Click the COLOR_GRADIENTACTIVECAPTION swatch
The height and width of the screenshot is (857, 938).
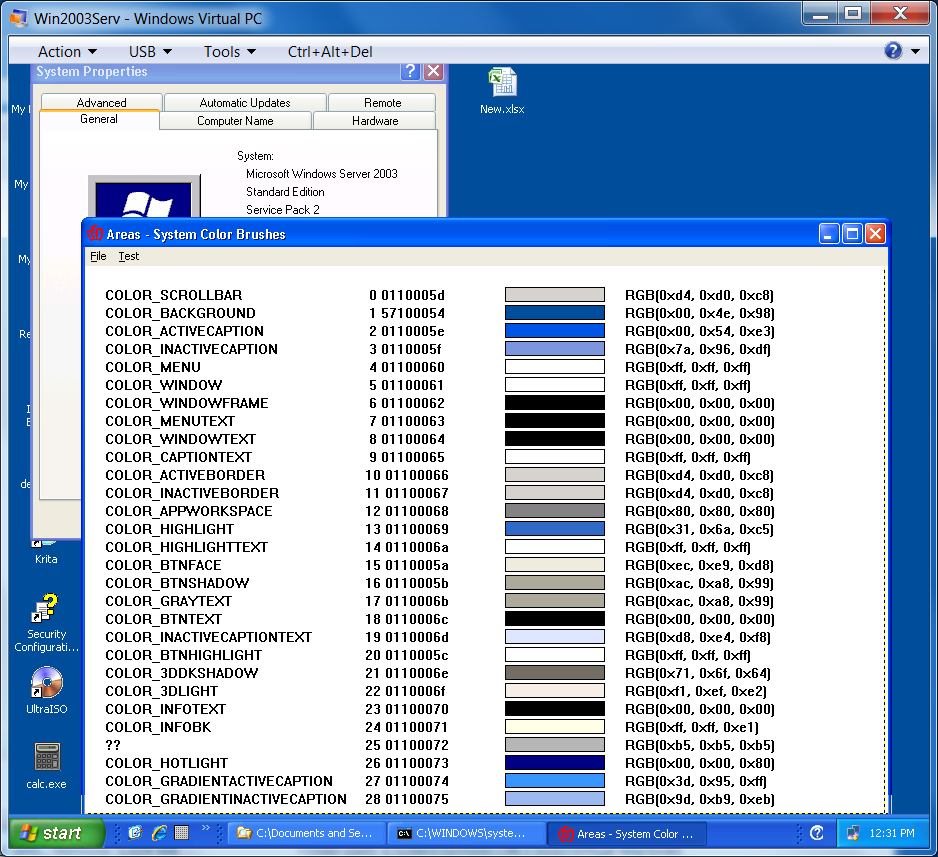pos(555,780)
